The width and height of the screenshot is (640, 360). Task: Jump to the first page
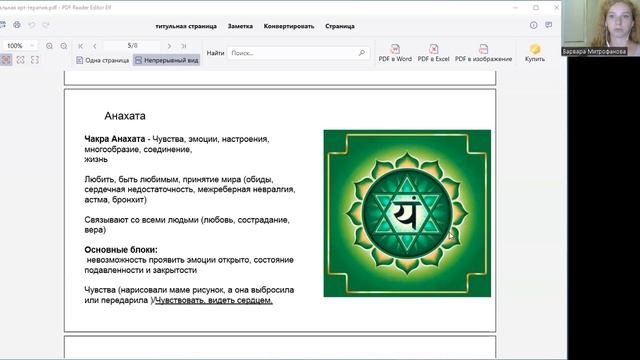coord(81,46)
